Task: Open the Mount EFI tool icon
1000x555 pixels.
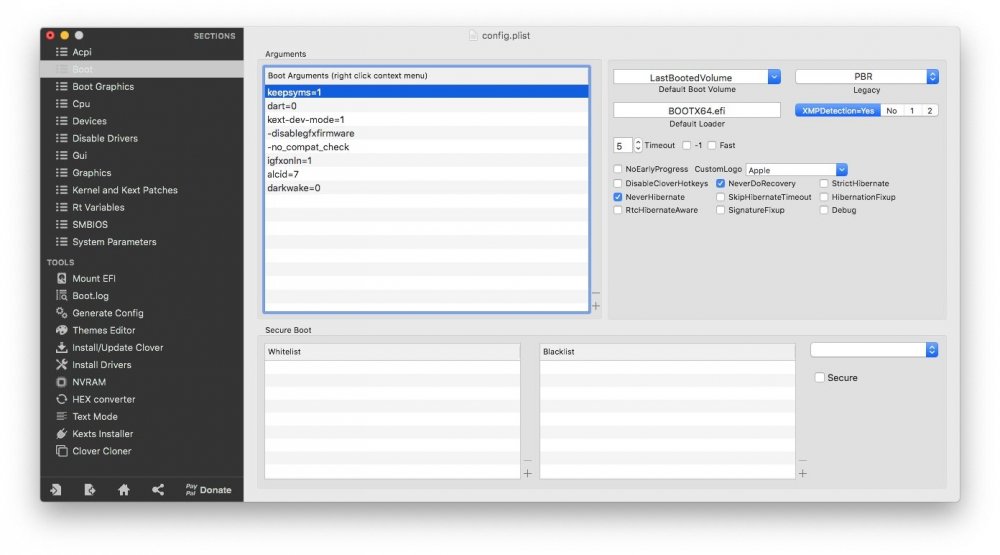Action: [61, 278]
